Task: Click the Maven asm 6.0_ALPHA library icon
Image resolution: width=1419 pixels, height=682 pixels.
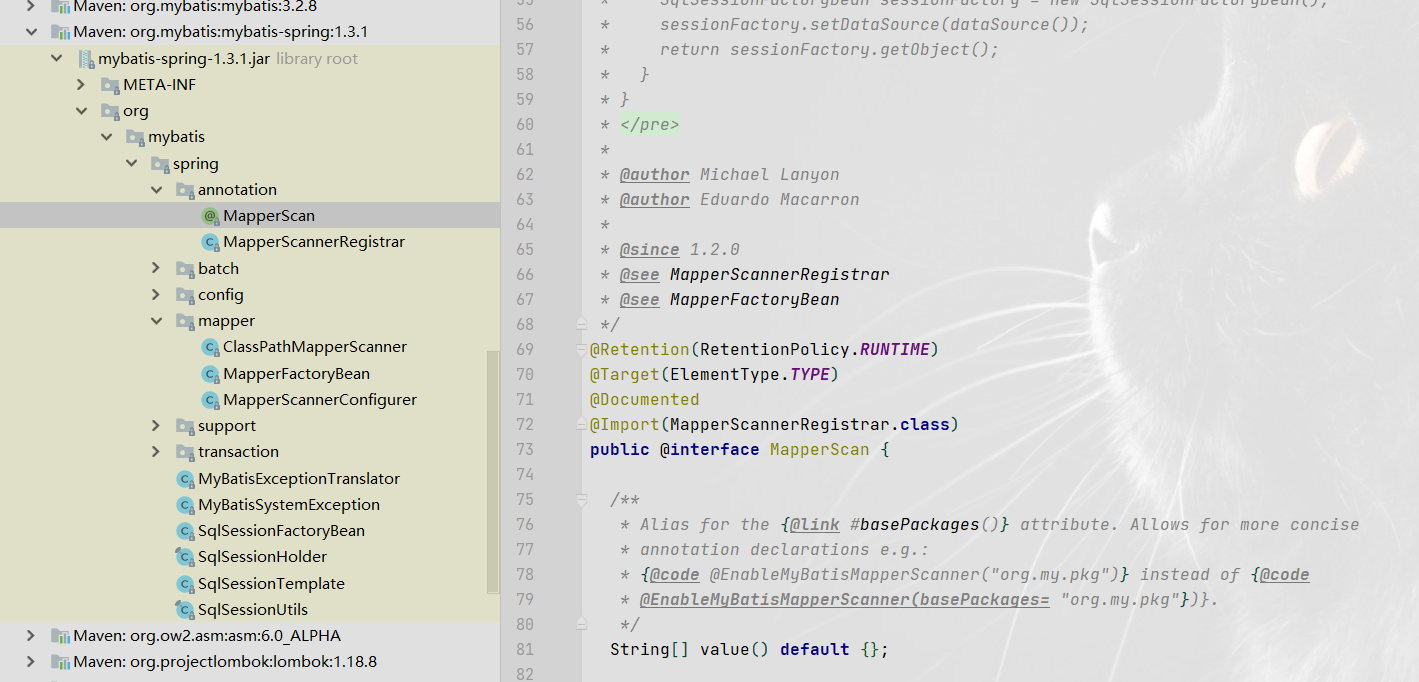Action: [x=60, y=636]
